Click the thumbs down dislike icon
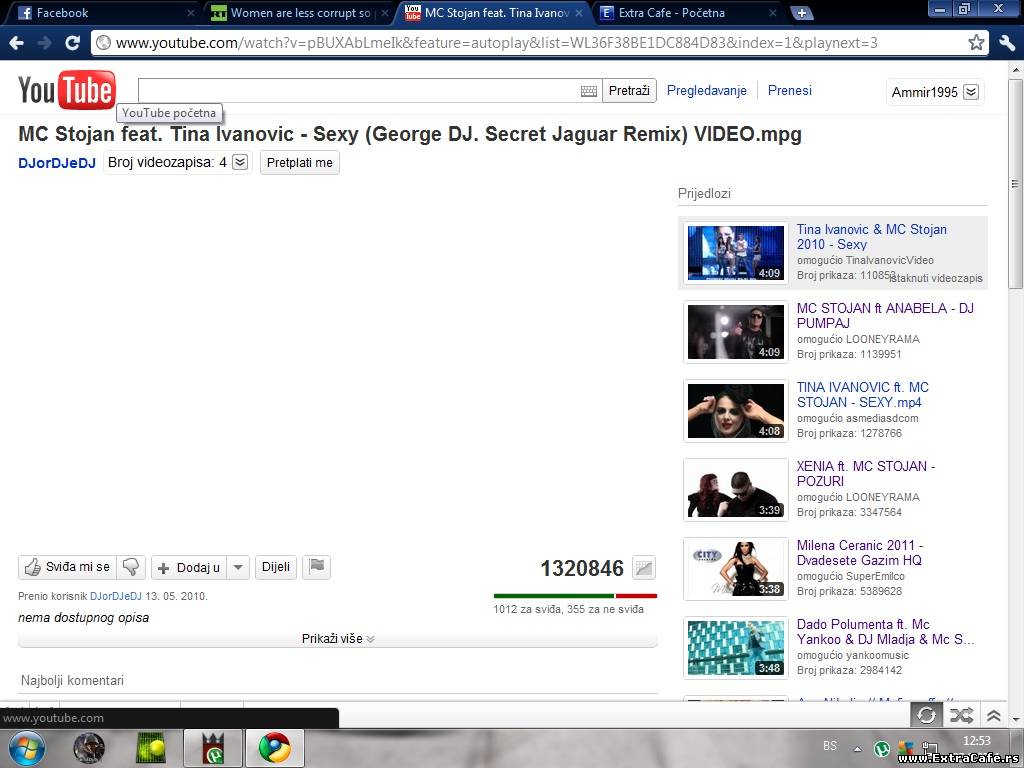Viewport: 1024px width, 768px height. point(131,567)
